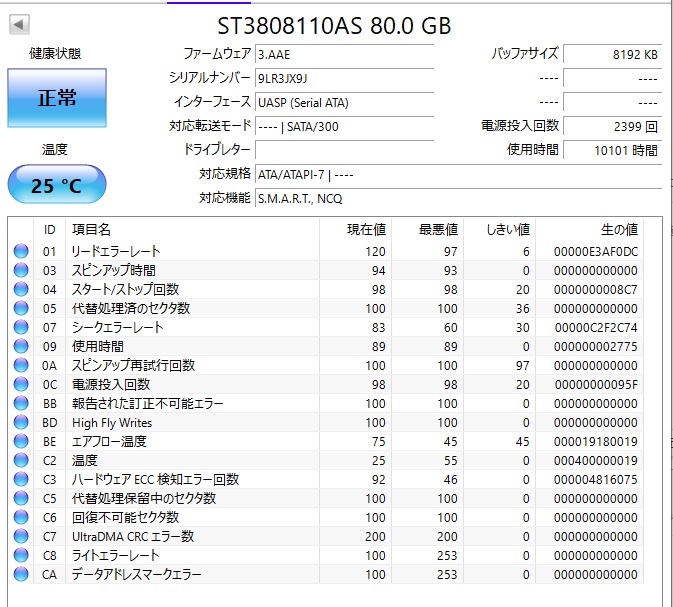This screenshot has width=673, height=607.
Task: Select the disk title ST3808110AS 80.0 GB
Action: click(x=334, y=26)
